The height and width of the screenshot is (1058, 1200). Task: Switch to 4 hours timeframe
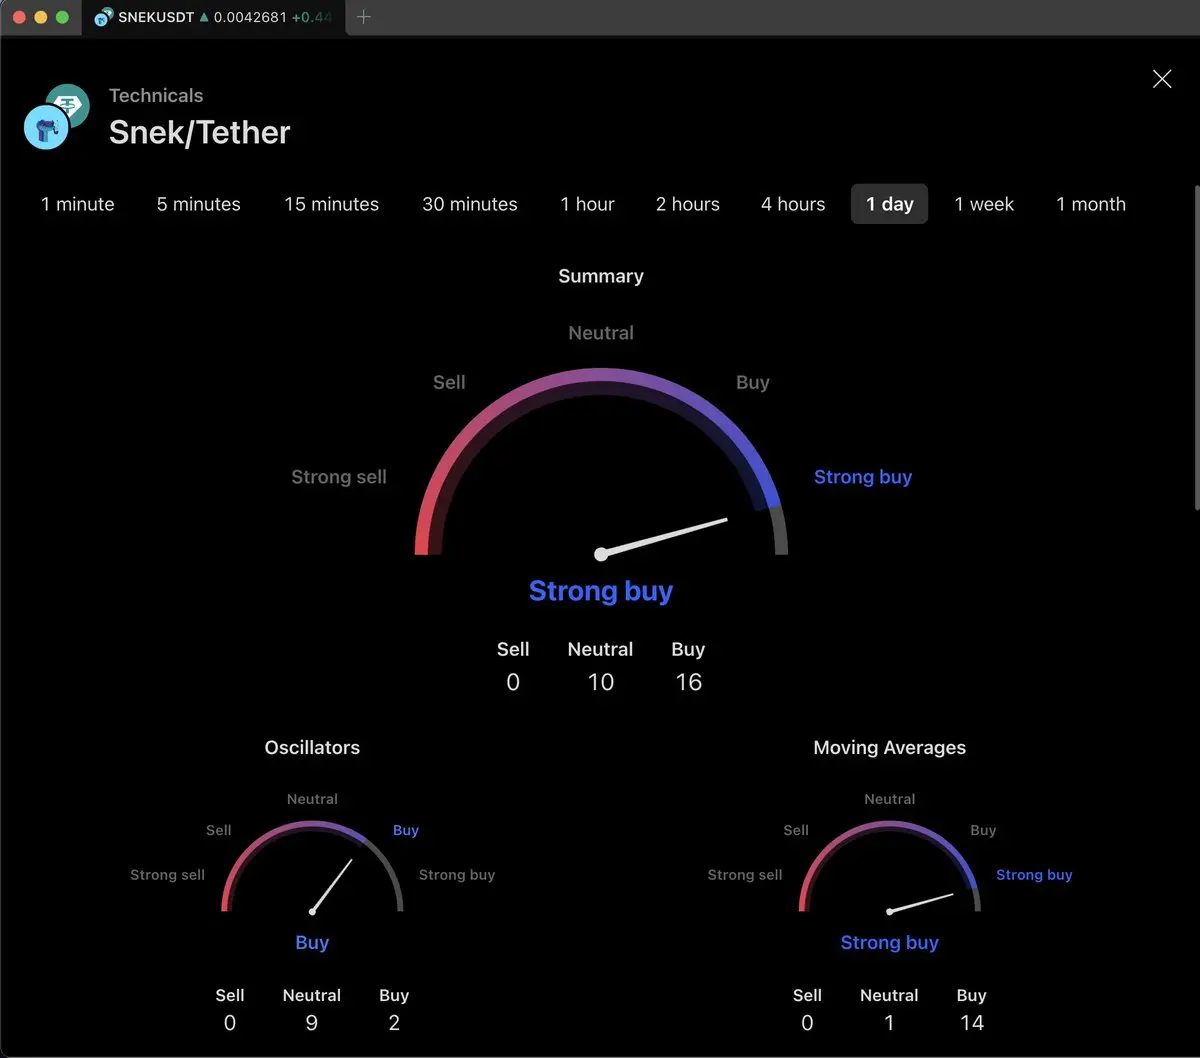(x=793, y=204)
